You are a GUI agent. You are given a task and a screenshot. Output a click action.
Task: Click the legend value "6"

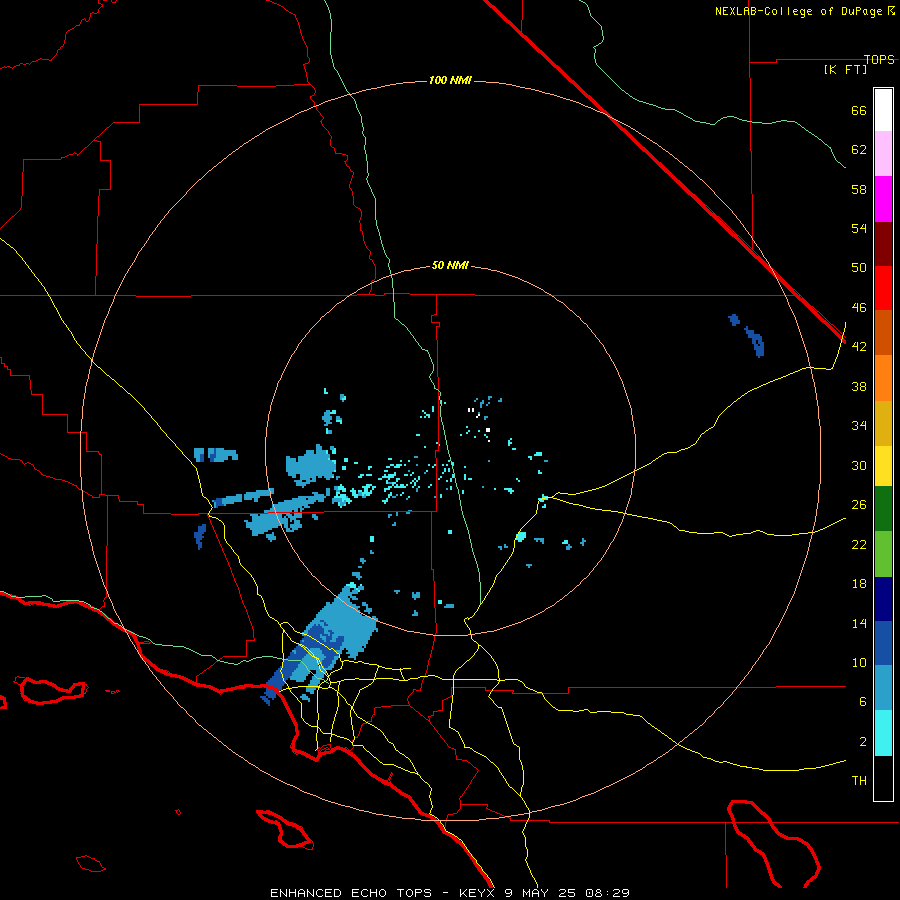[862, 702]
